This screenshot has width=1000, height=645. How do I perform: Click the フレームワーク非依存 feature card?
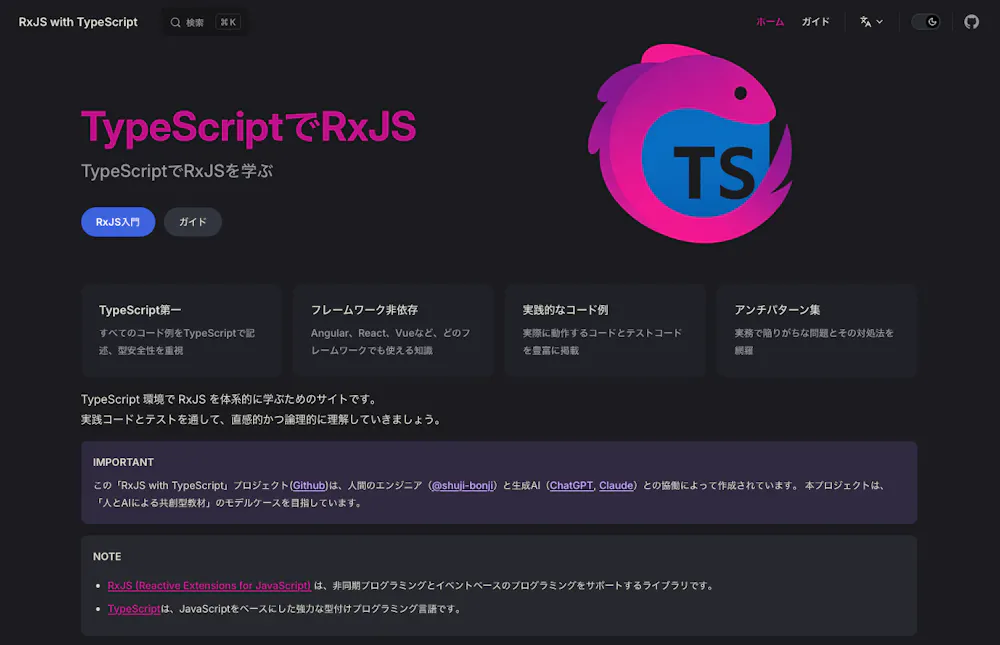click(x=393, y=330)
